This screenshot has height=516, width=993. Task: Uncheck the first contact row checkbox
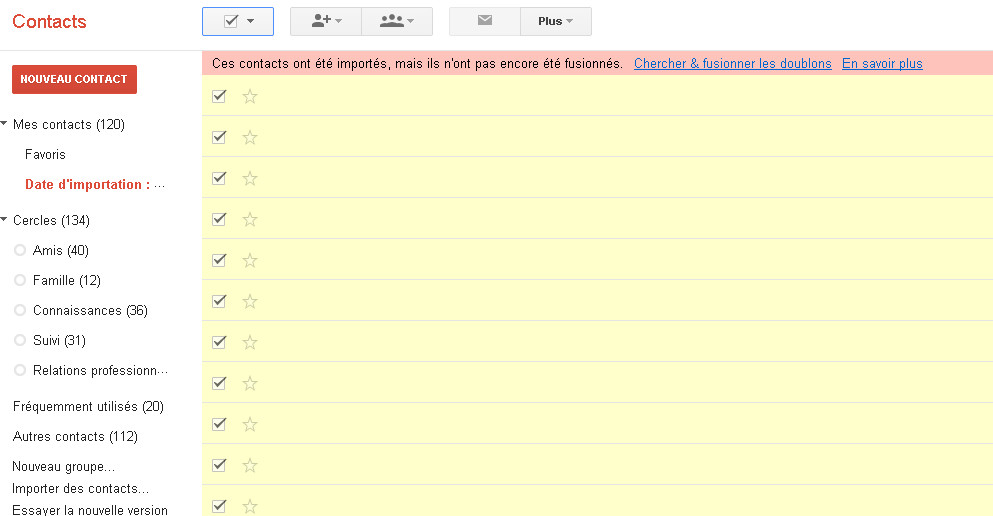click(x=219, y=96)
